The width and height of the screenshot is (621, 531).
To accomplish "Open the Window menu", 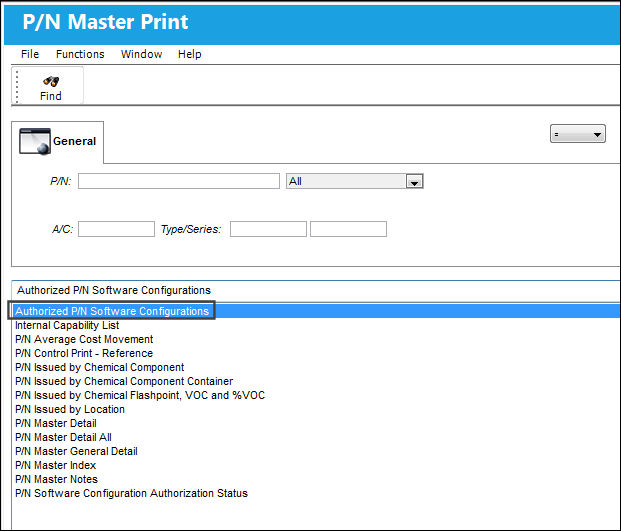I will coord(141,54).
